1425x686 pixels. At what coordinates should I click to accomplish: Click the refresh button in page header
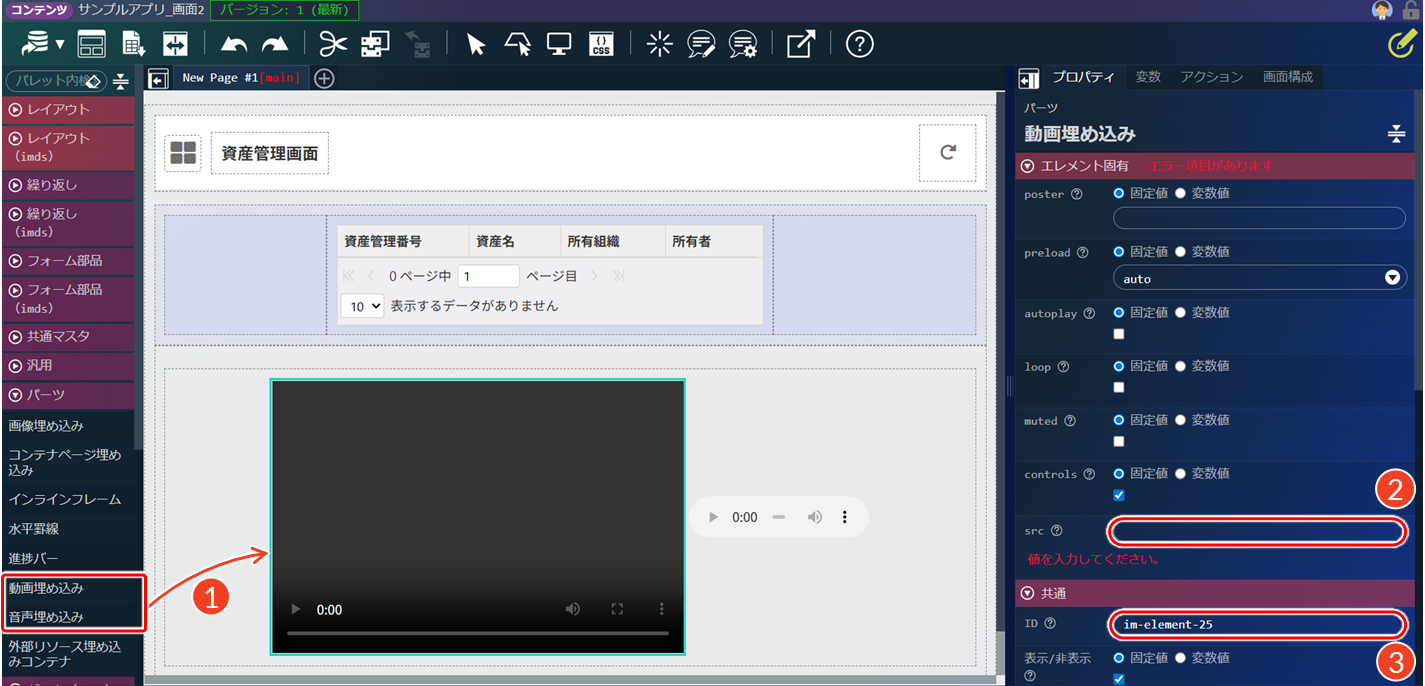click(x=947, y=153)
